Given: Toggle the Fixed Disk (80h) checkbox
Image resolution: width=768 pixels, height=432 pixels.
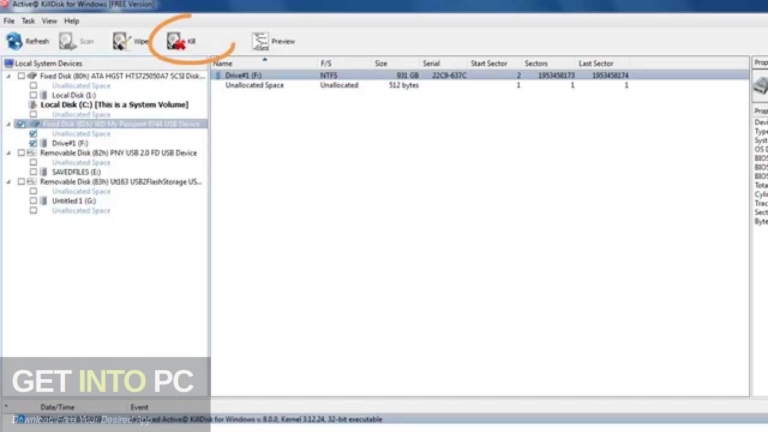Looking at the screenshot, I should (21, 76).
